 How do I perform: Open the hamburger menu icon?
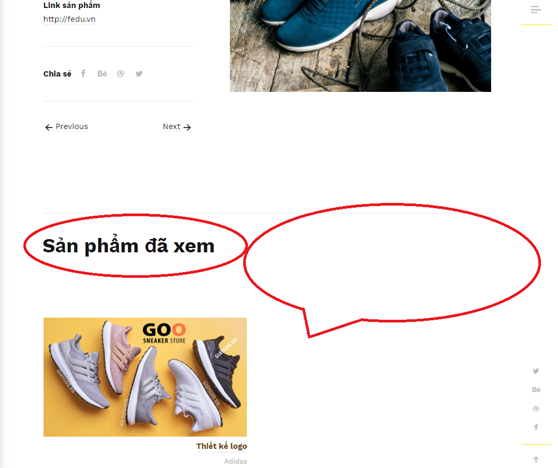tap(536, 10)
